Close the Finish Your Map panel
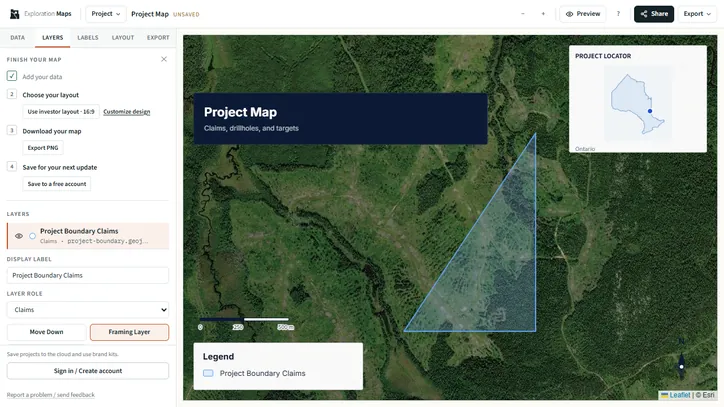Viewport: 724px width, 407px height. (x=164, y=59)
